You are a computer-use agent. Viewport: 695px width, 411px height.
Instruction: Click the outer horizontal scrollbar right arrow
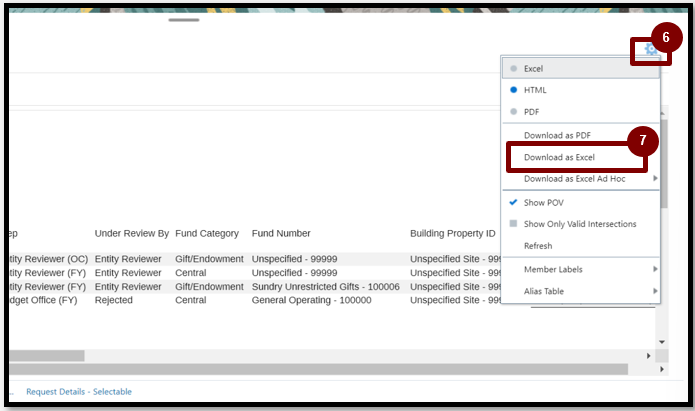pyautogui.click(x=662, y=369)
